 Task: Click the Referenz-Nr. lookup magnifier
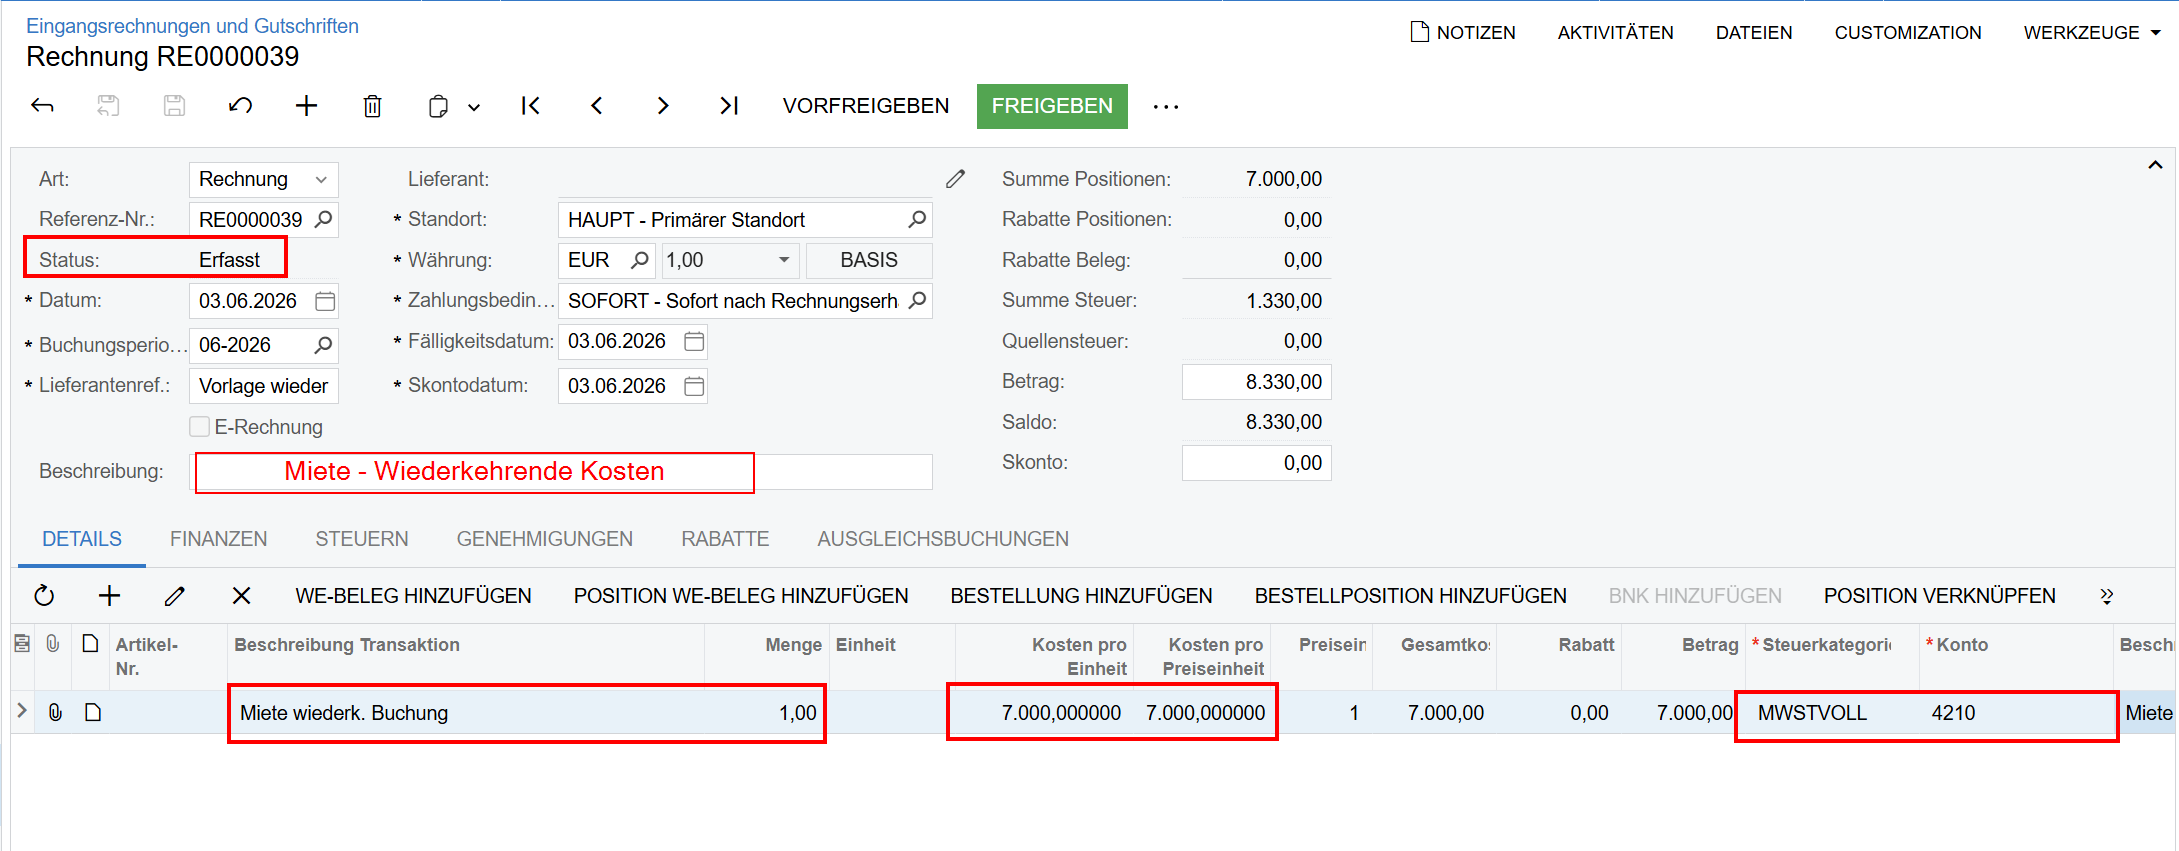323,219
